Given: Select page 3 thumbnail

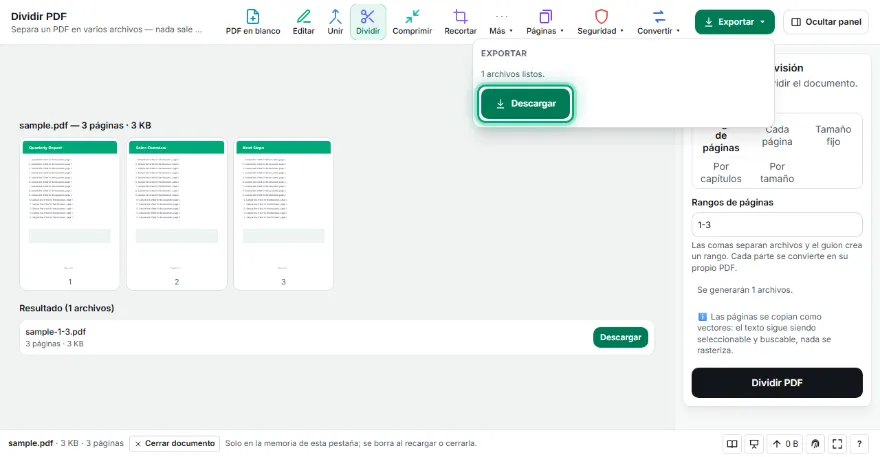Looking at the screenshot, I should pyautogui.click(x=283, y=214).
